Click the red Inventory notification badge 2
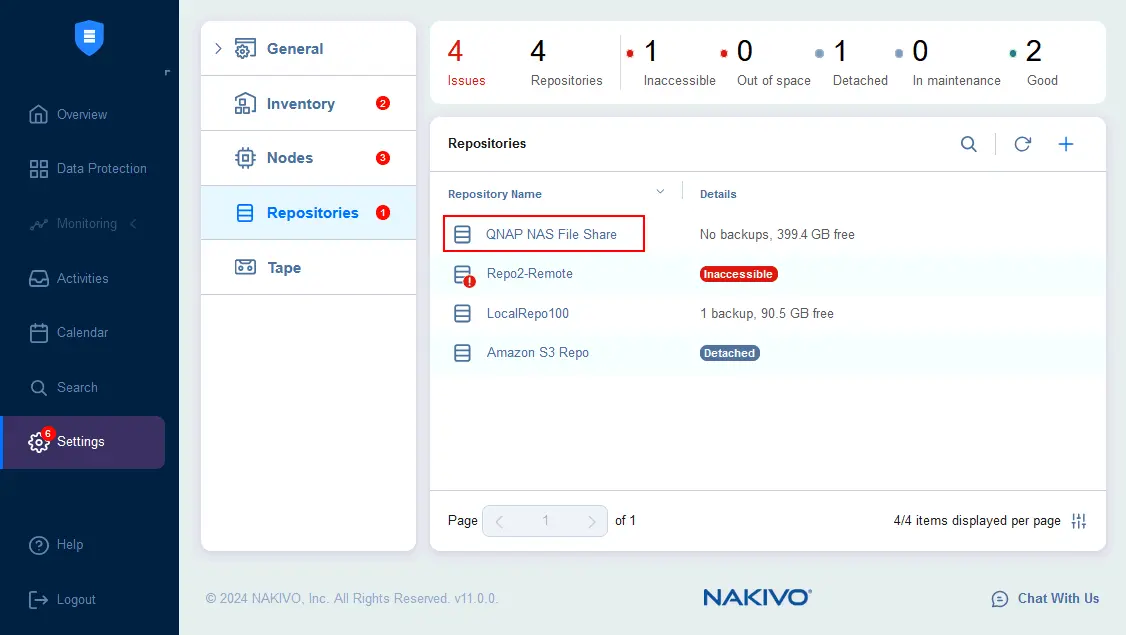1126x635 pixels. (383, 103)
